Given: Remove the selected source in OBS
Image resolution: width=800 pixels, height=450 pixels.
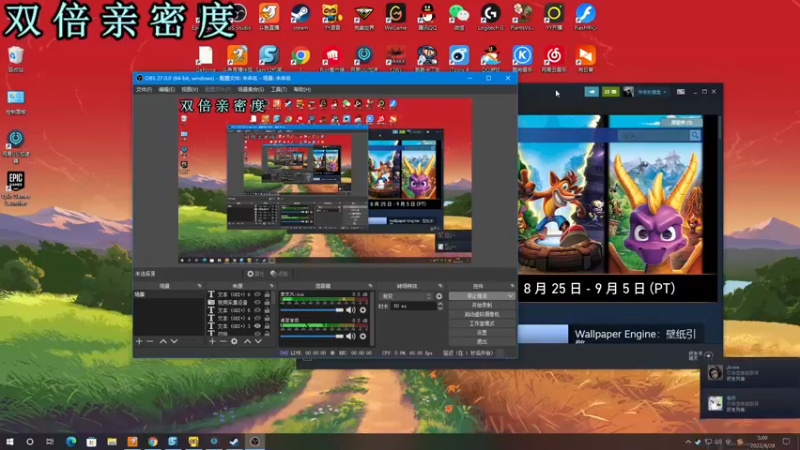Looking at the screenshot, I should (223, 341).
